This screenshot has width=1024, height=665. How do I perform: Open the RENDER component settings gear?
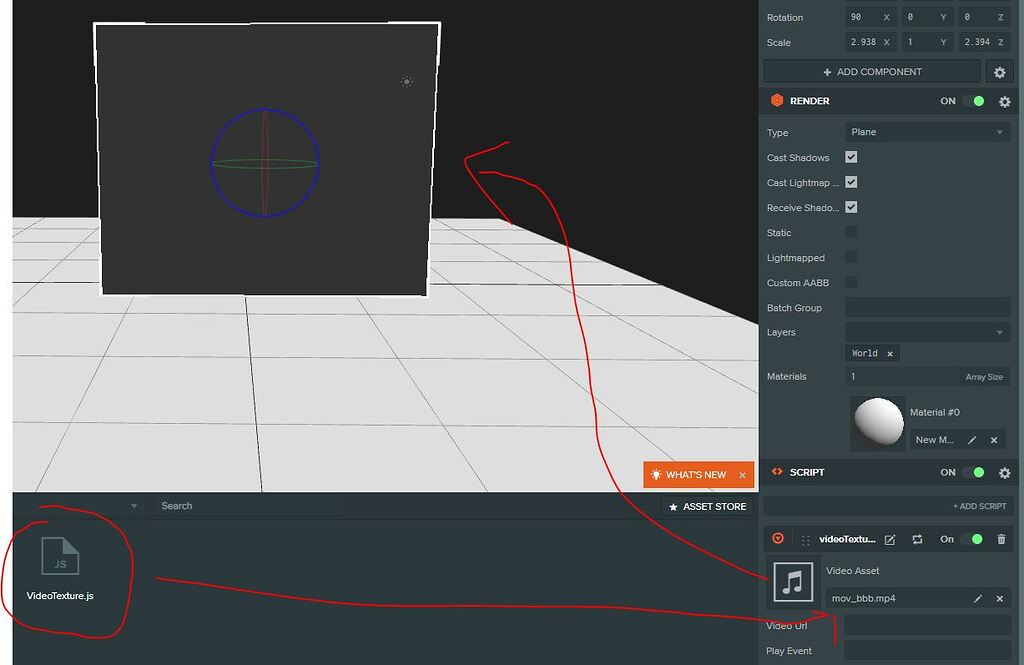point(1004,101)
